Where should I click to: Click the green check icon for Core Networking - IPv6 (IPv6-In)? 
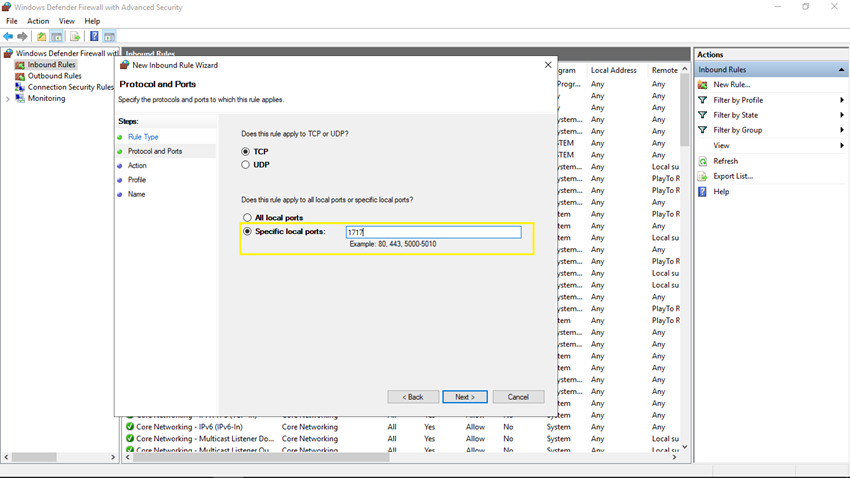pos(130,427)
